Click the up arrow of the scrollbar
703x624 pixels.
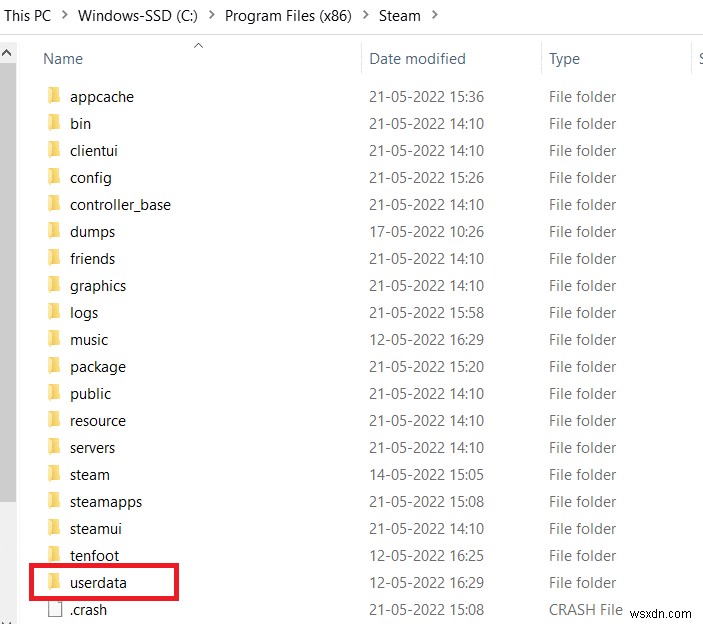(x=7, y=53)
